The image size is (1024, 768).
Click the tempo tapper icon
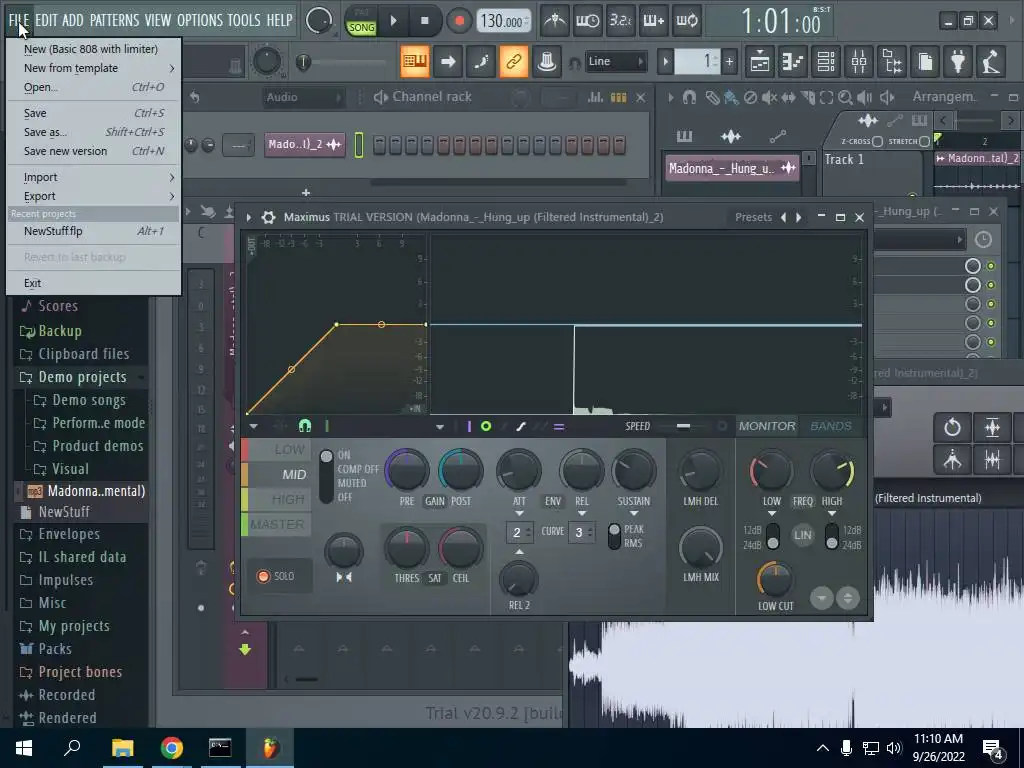[991, 62]
